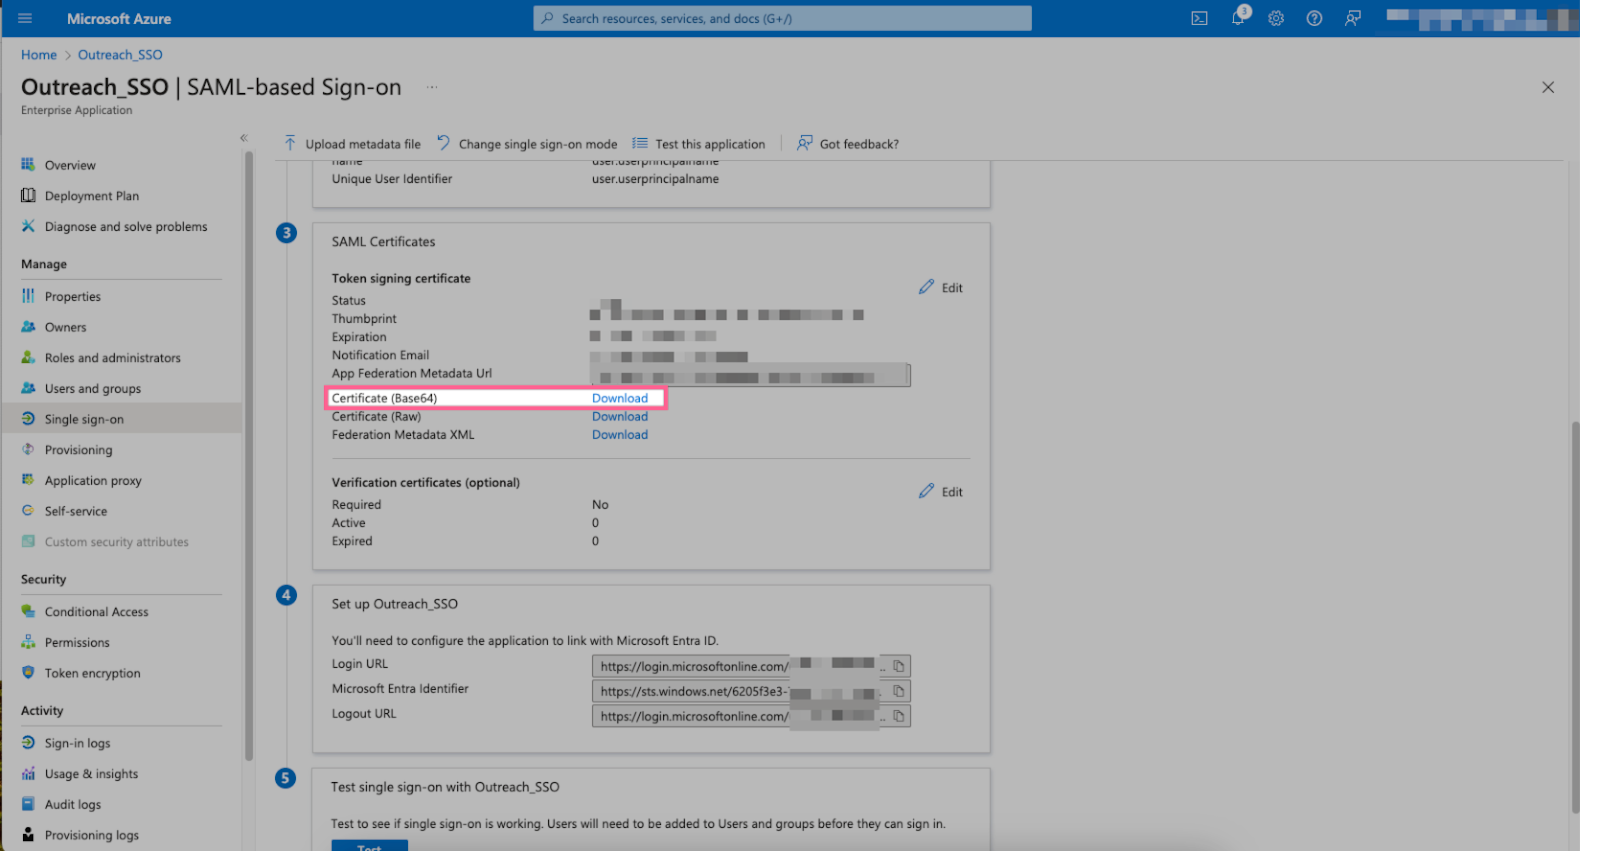1600x851 pixels.
Task: Open Outreach_SSO breadcrumb link
Action: [120, 55]
